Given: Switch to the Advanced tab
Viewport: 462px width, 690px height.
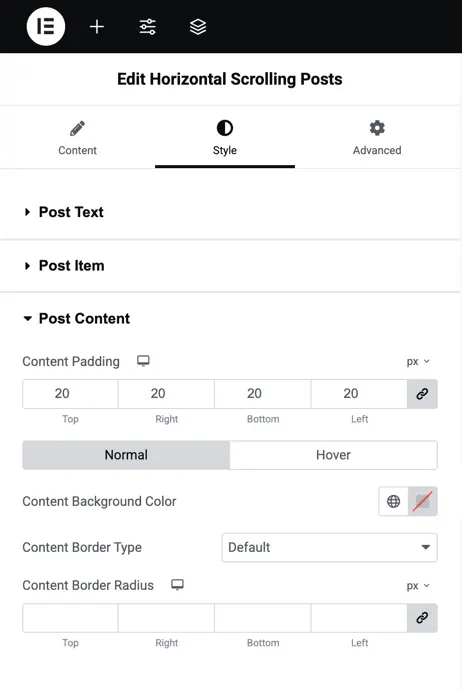Looking at the screenshot, I should click(377, 138).
